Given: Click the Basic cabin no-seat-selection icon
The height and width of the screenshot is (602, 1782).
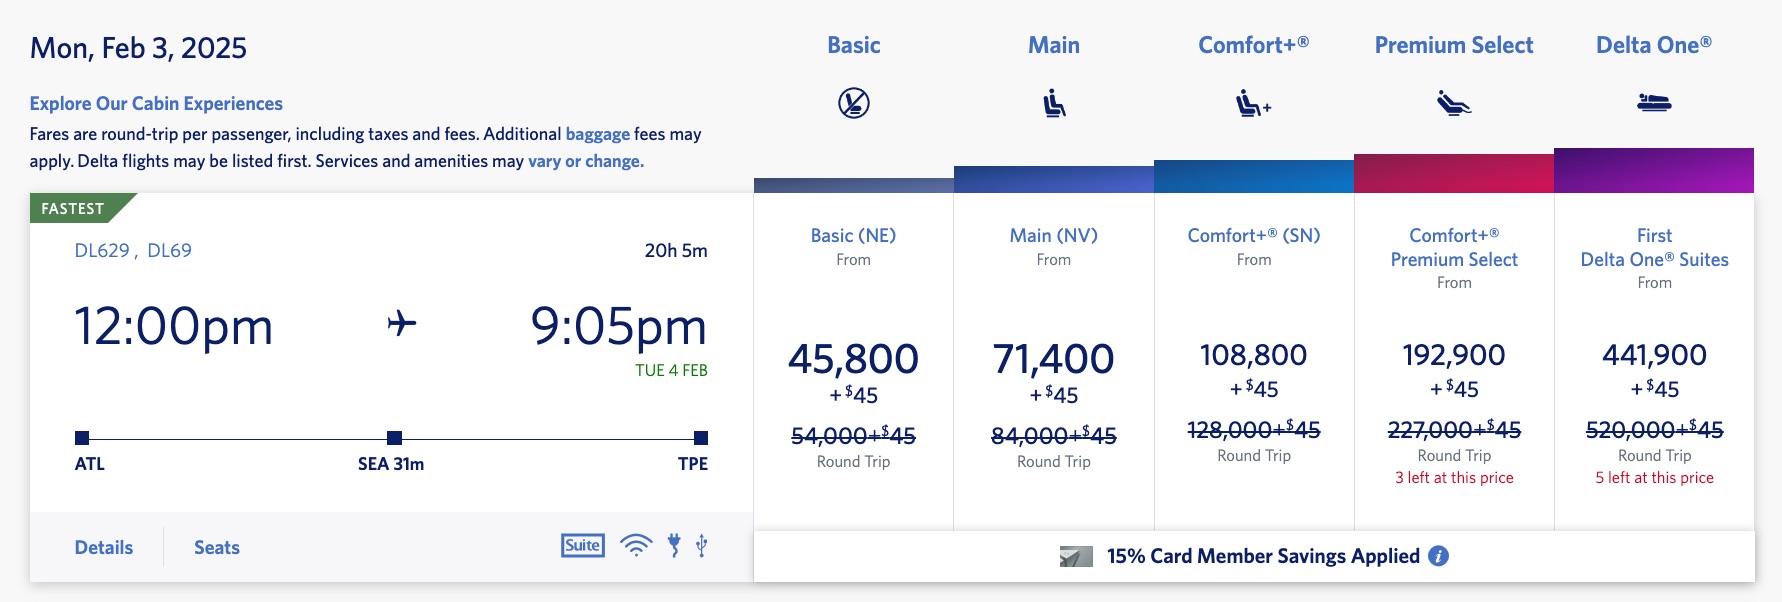Looking at the screenshot, I should click(x=854, y=103).
